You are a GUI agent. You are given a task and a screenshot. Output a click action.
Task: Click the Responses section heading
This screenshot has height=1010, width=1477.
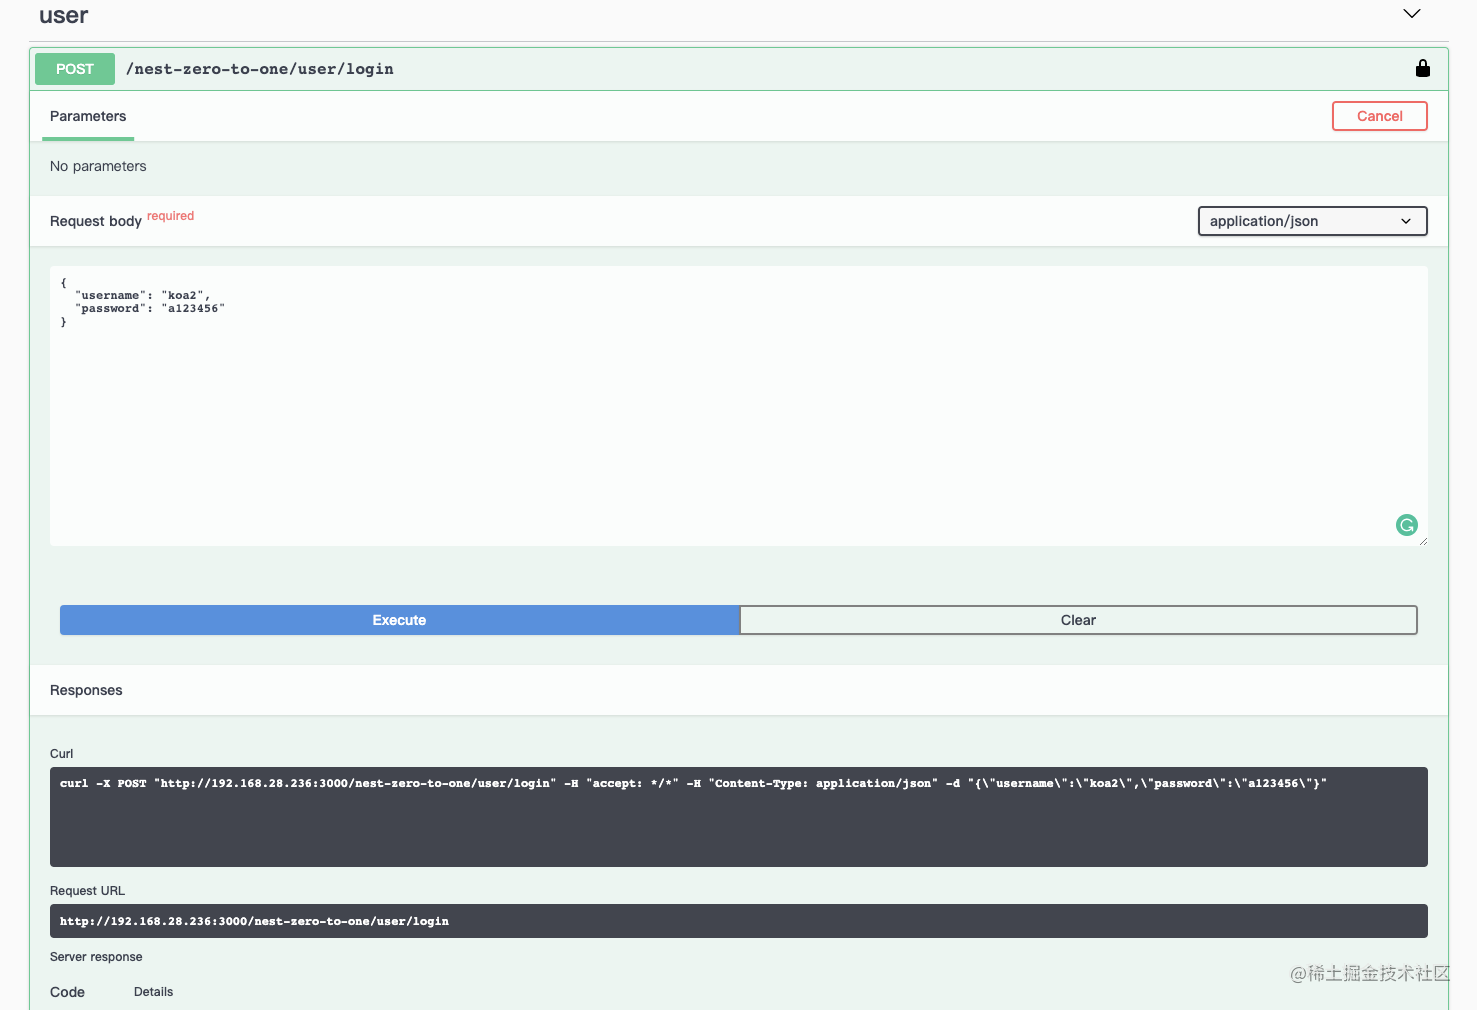click(86, 690)
